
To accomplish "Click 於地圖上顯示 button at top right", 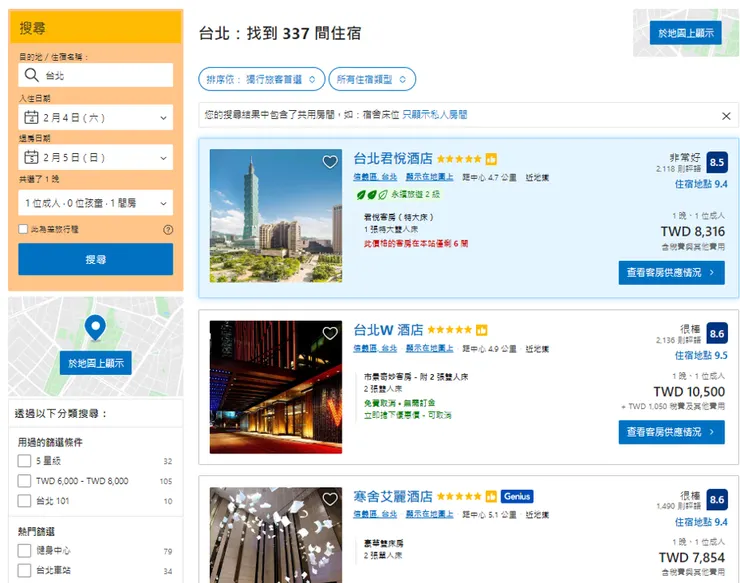I will tap(685, 33).
